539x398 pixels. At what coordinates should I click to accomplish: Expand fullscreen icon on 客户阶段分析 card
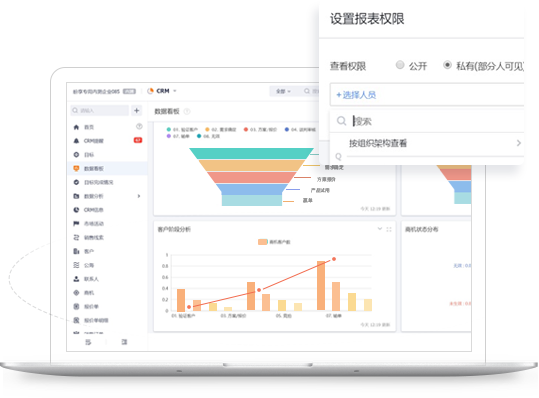pos(389,229)
